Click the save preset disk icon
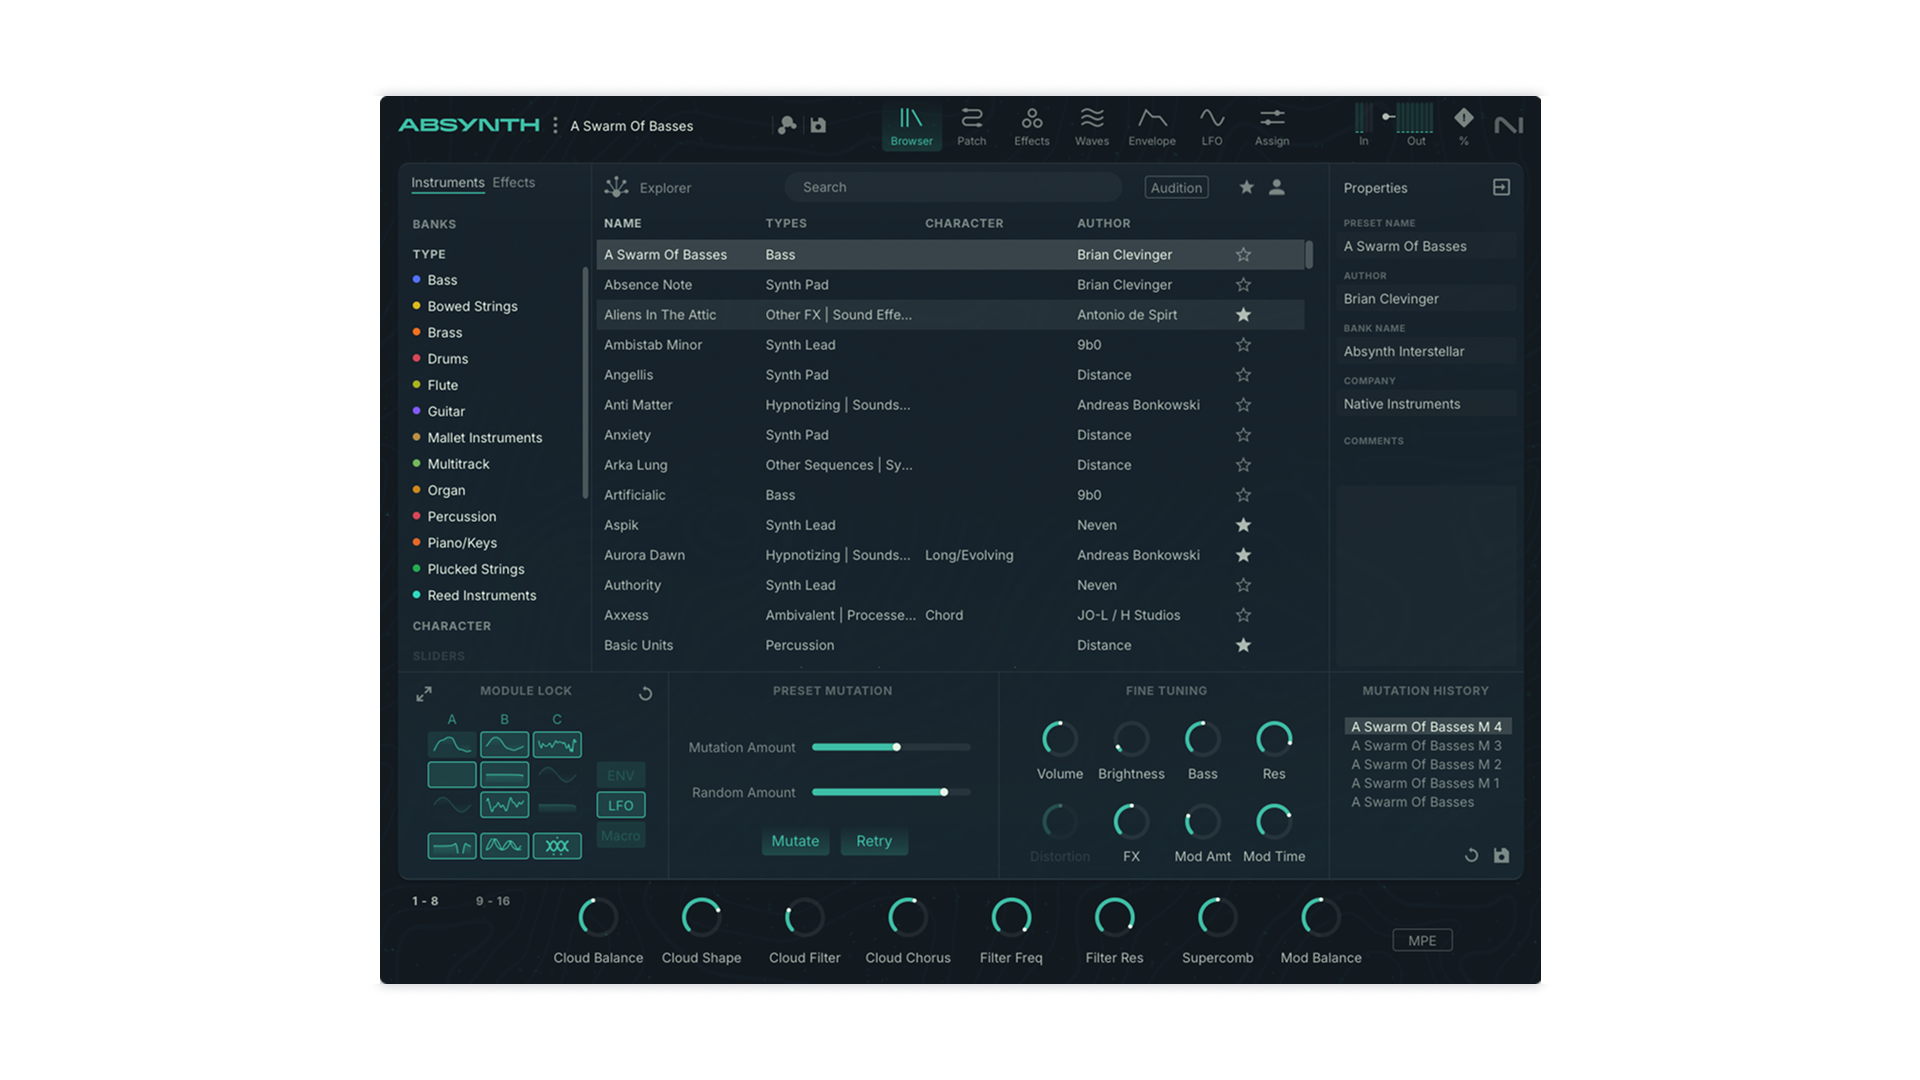 tap(818, 125)
